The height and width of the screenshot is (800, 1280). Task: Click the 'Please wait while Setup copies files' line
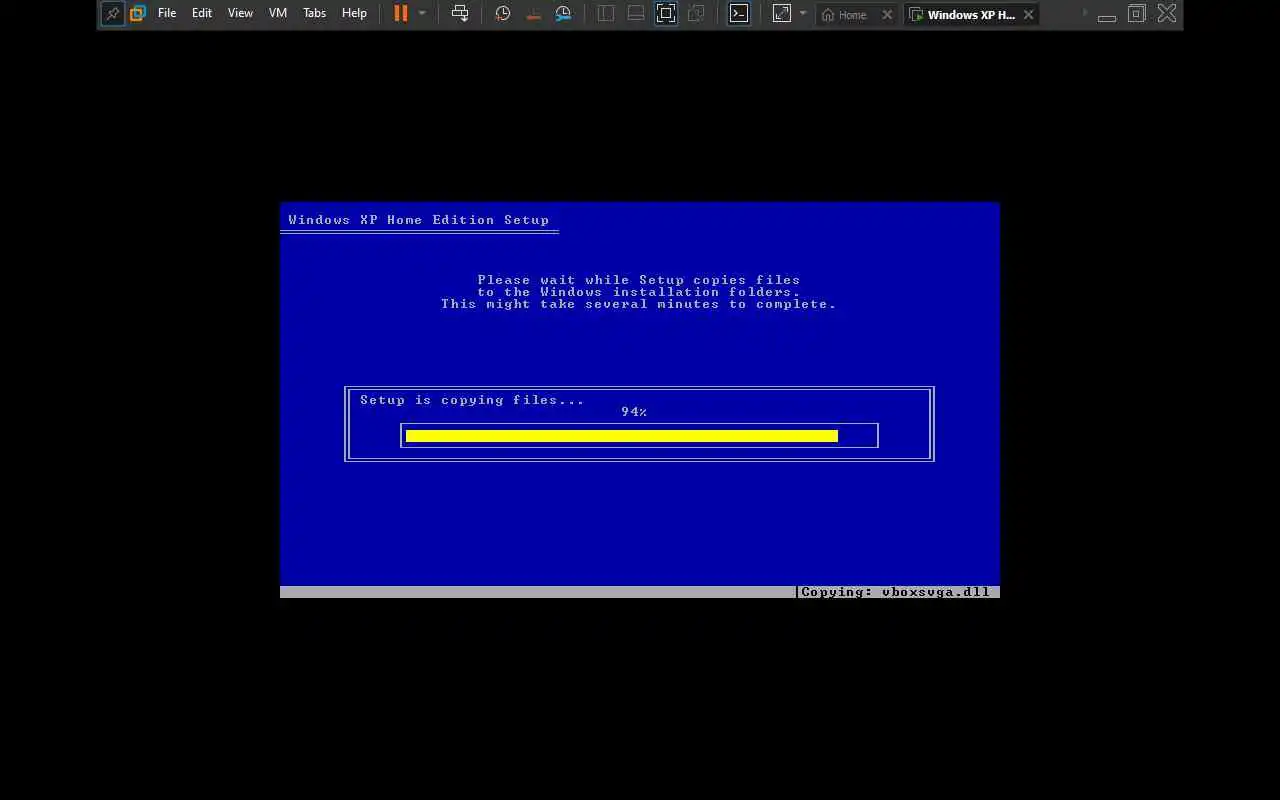639,280
